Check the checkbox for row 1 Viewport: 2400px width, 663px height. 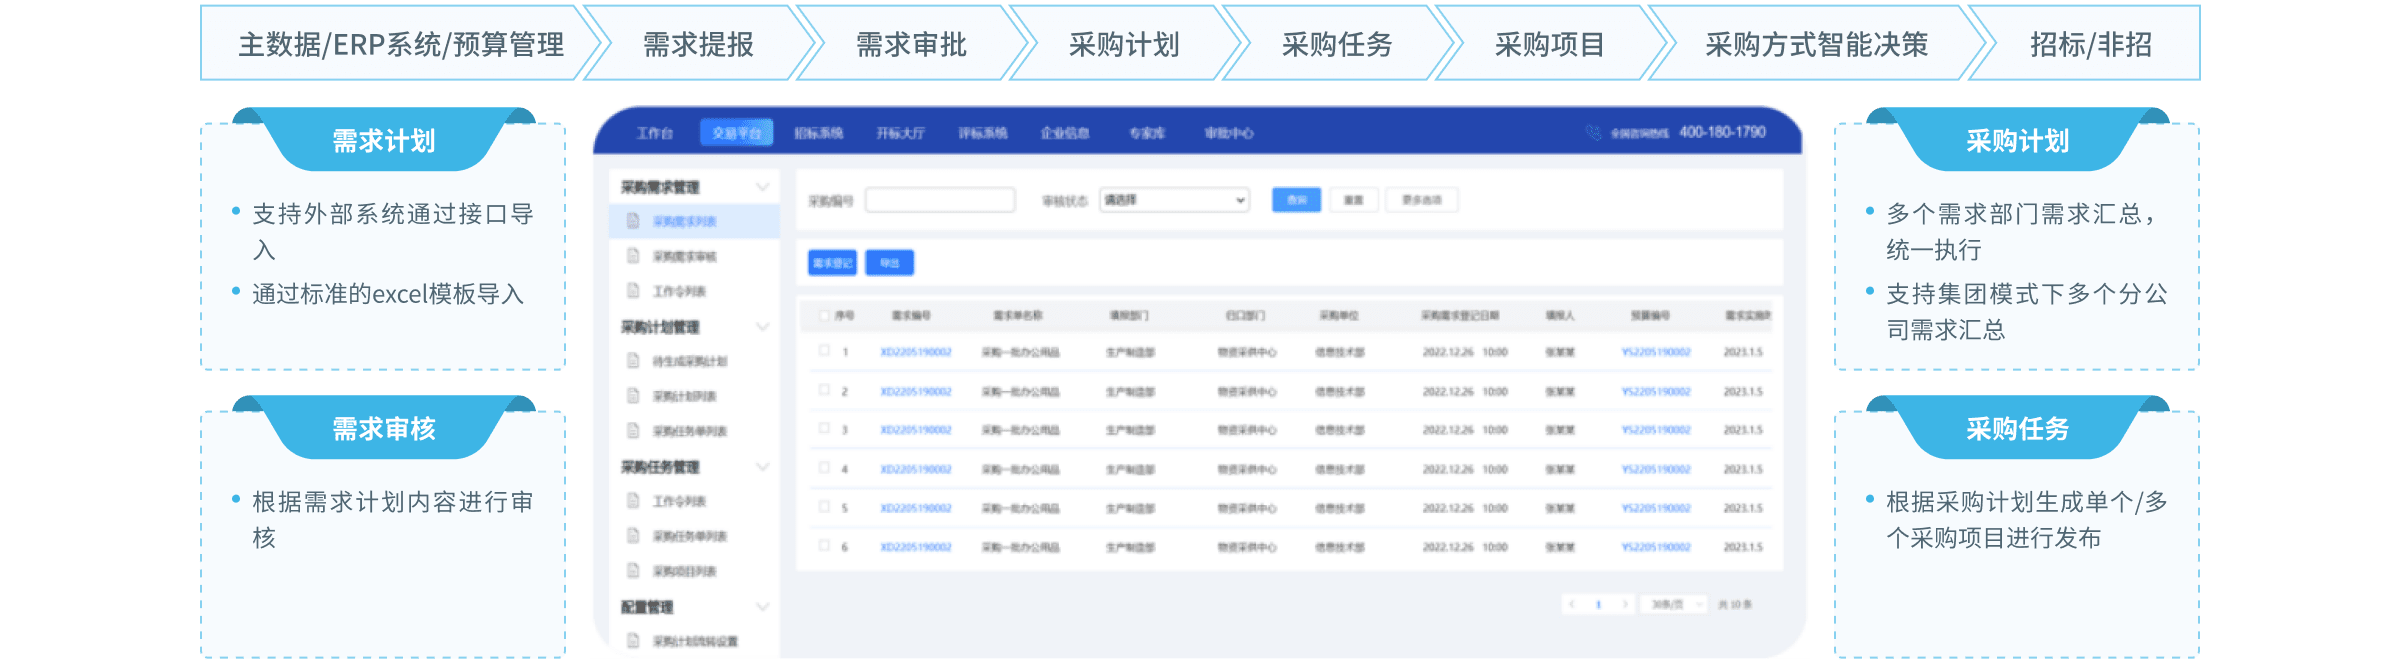pyautogui.click(x=824, y=351)
